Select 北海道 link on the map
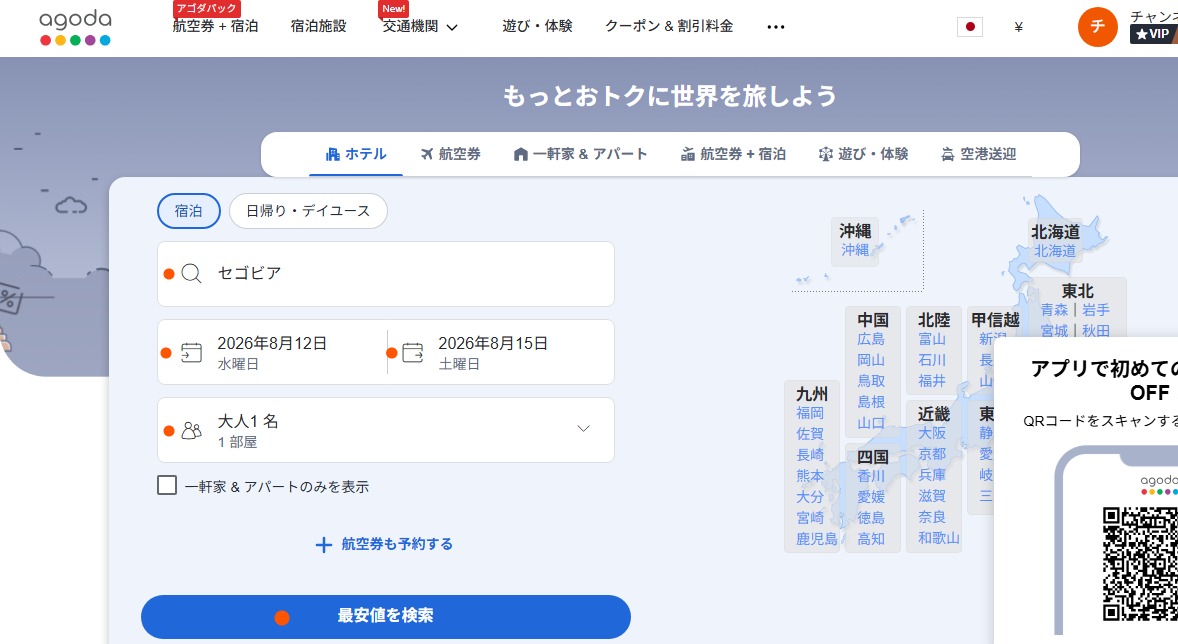 pos(1055,251)
